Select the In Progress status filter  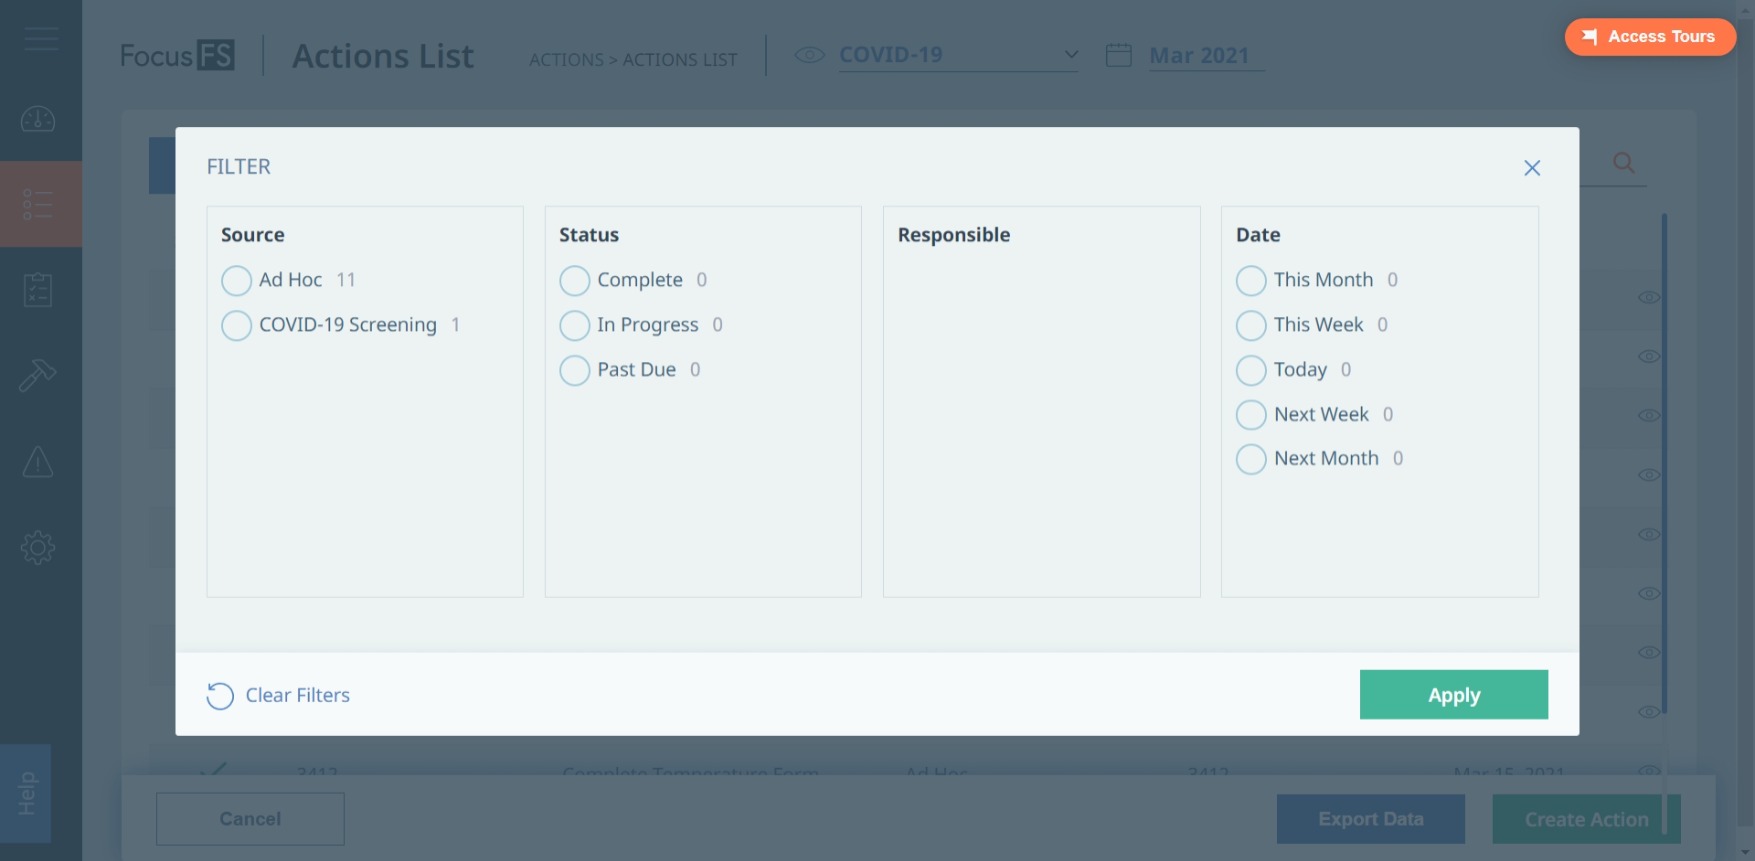pos(575,325)
